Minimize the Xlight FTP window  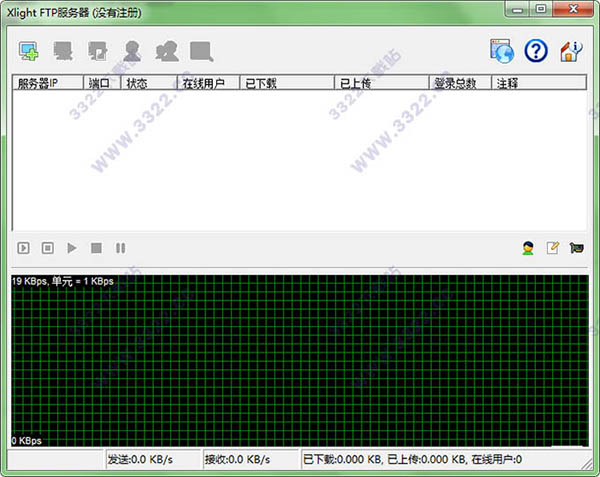[517, 9]
